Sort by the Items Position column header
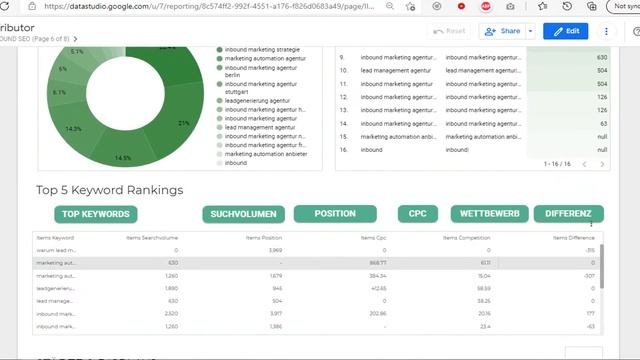This screenshot has width=640, height=360. pyautogui.click(x=264, y=238)
